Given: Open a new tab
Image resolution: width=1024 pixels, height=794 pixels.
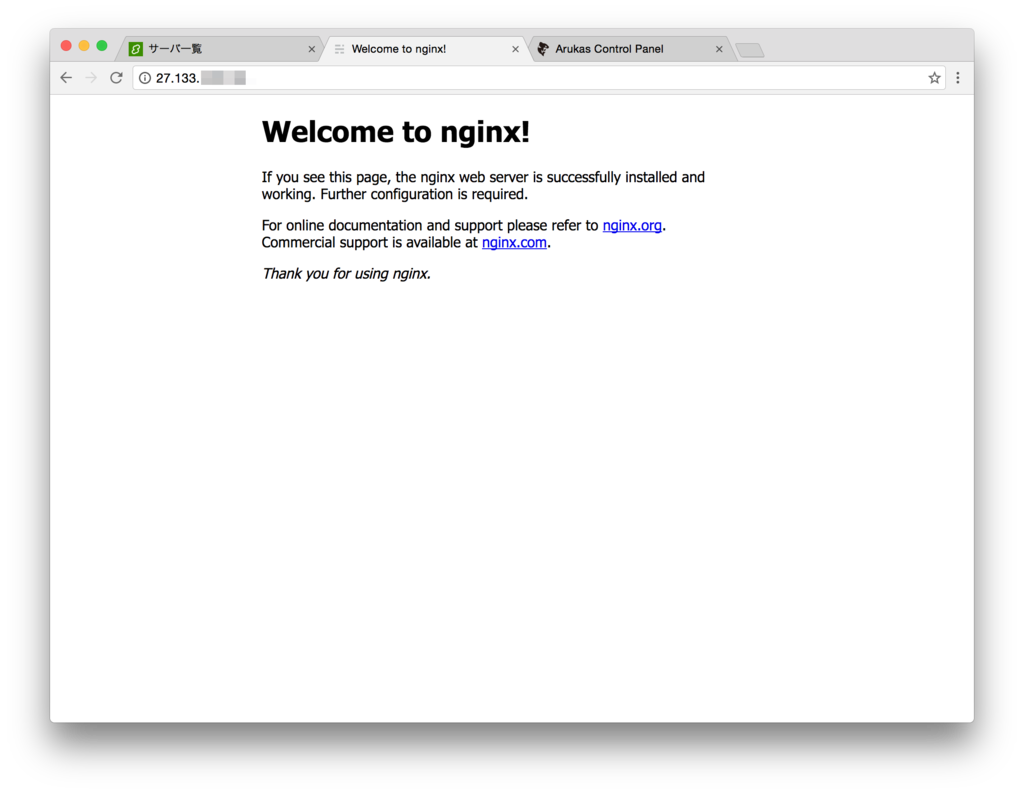Looking at the screenshot, I should tap(750, 50).
